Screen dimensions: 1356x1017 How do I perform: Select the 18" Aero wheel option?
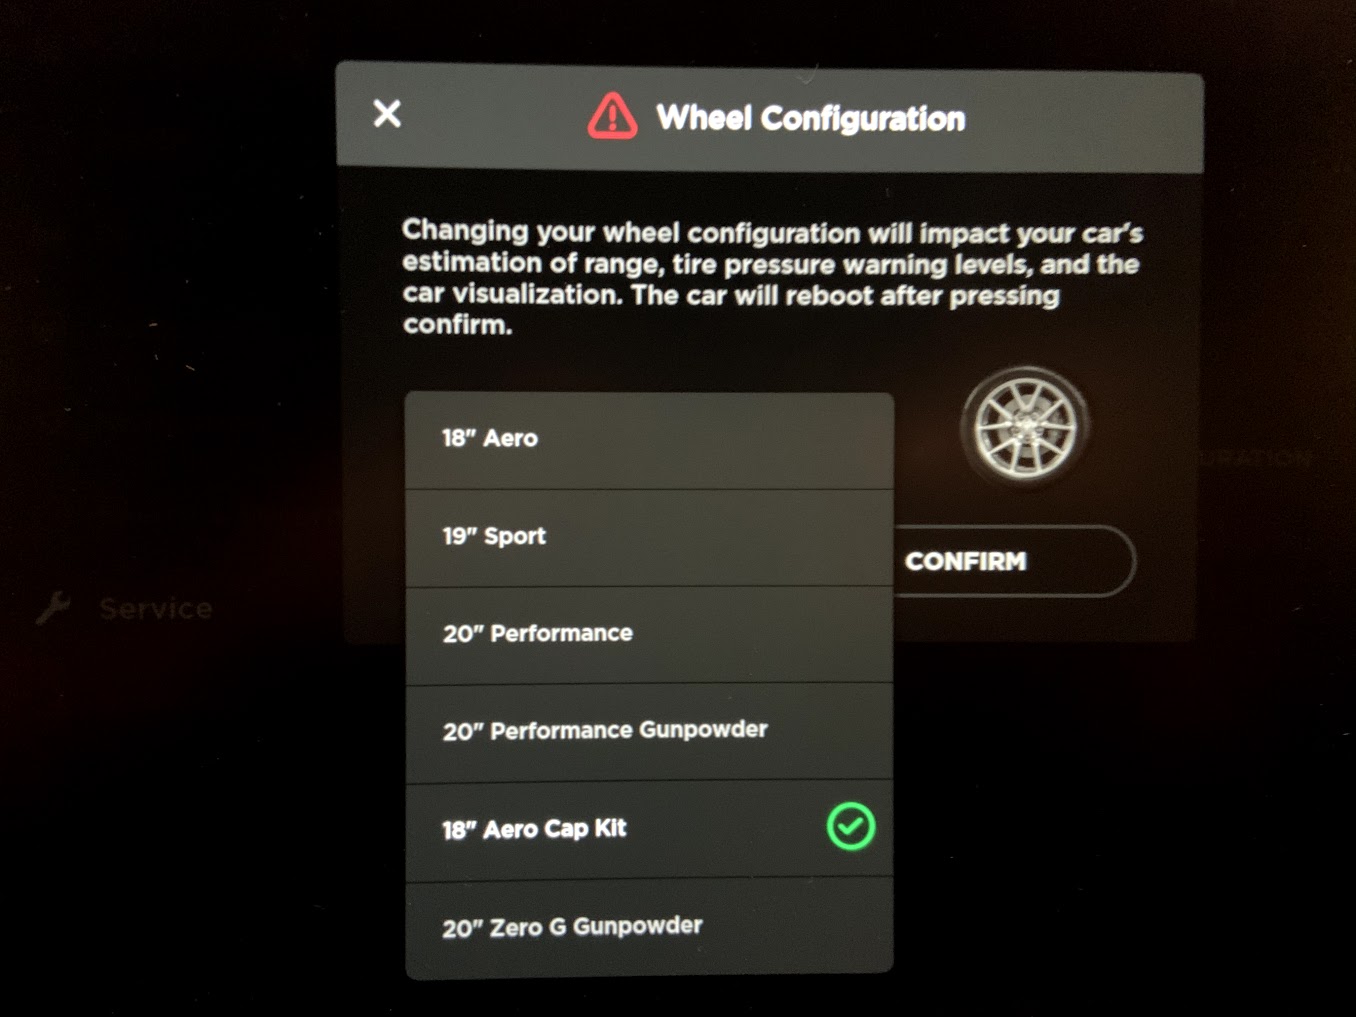click(x=648, y=439)
